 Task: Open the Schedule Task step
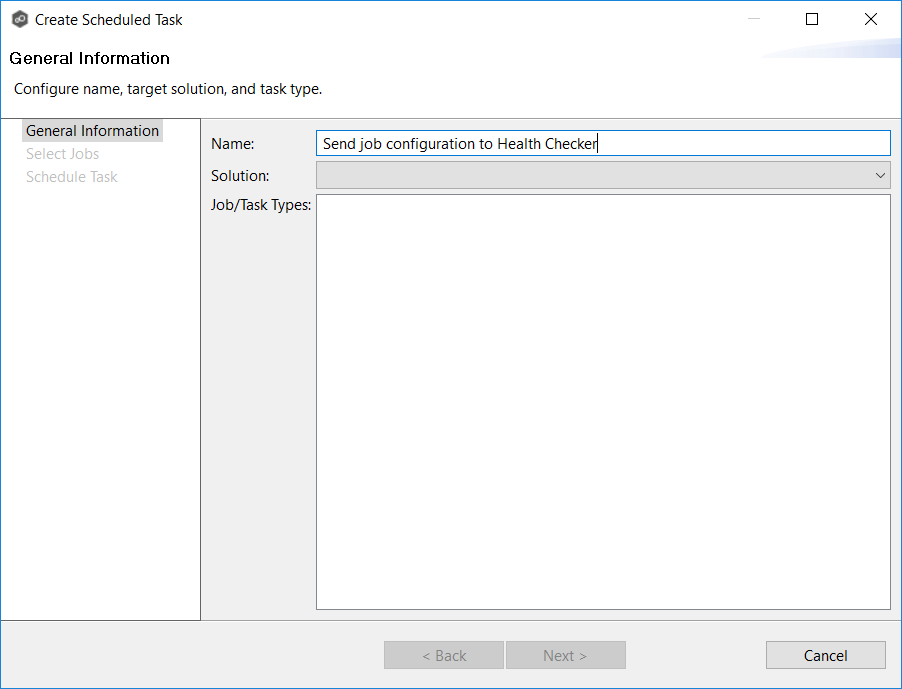(71, 176)
